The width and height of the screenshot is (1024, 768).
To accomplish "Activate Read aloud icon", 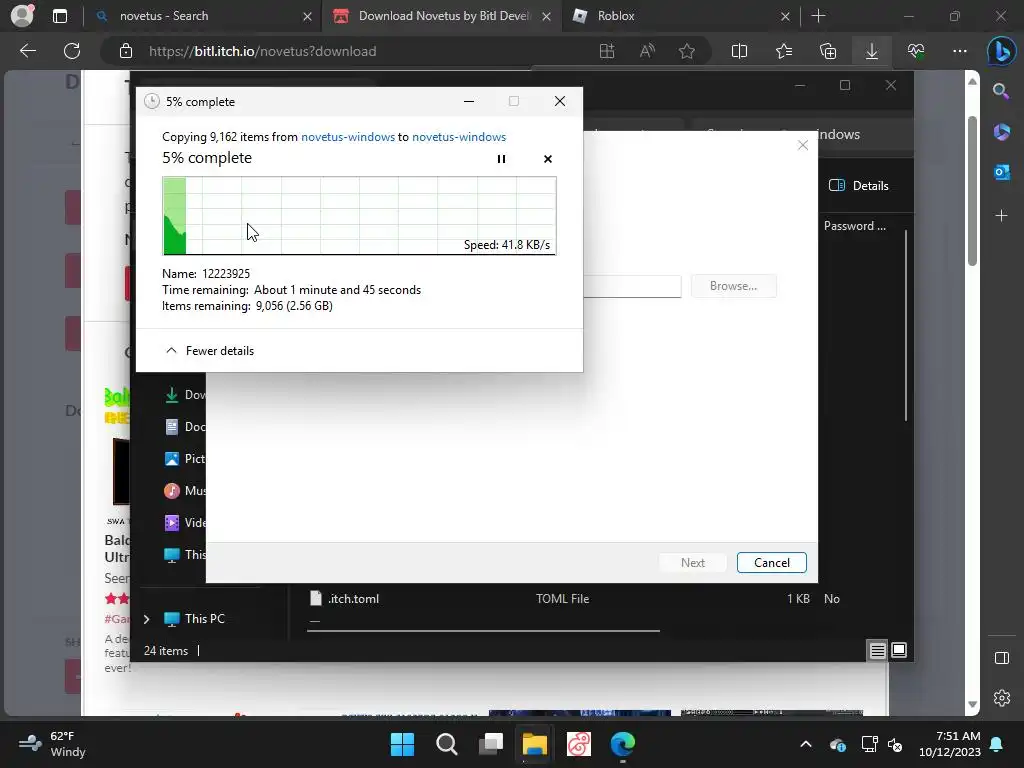I will [647, 51].
